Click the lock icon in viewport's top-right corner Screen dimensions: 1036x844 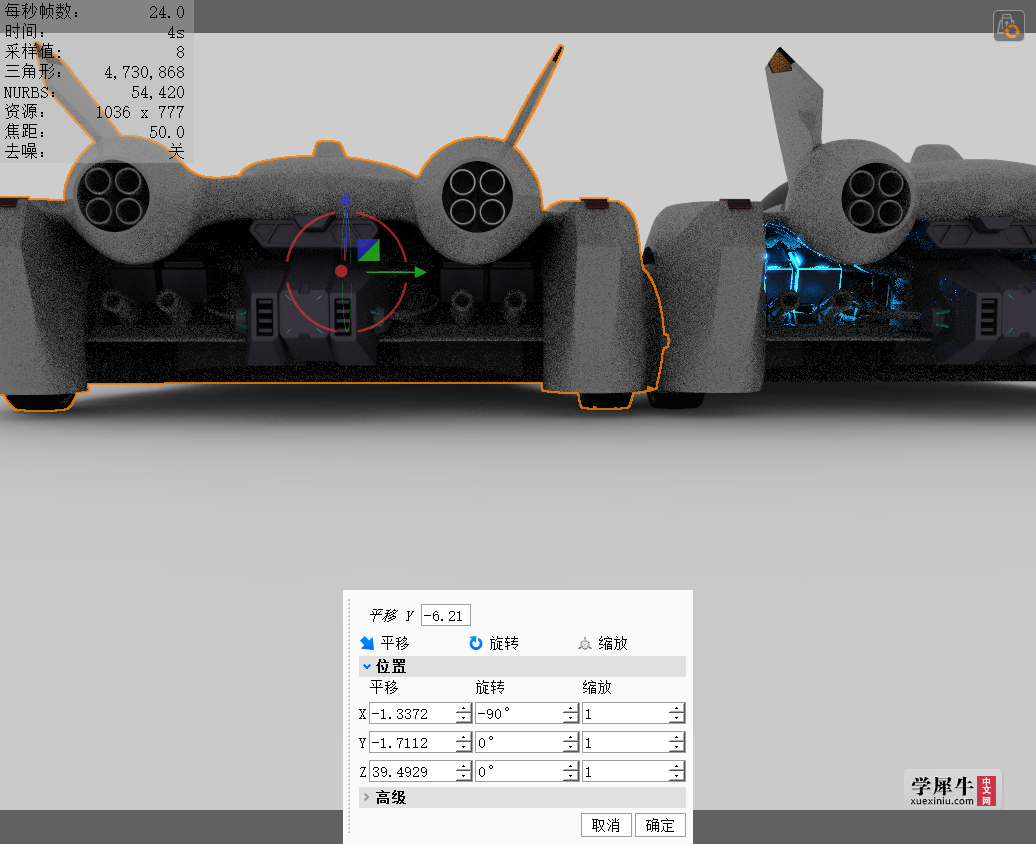1008,26
